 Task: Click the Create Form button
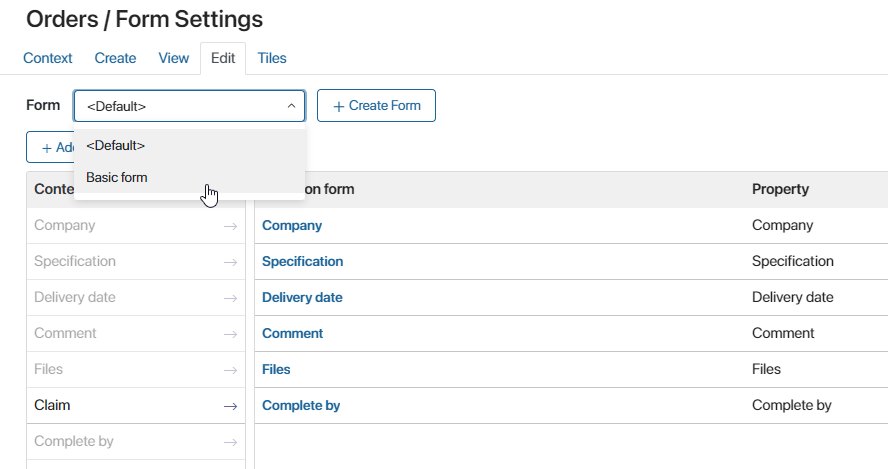click(376, 105)
